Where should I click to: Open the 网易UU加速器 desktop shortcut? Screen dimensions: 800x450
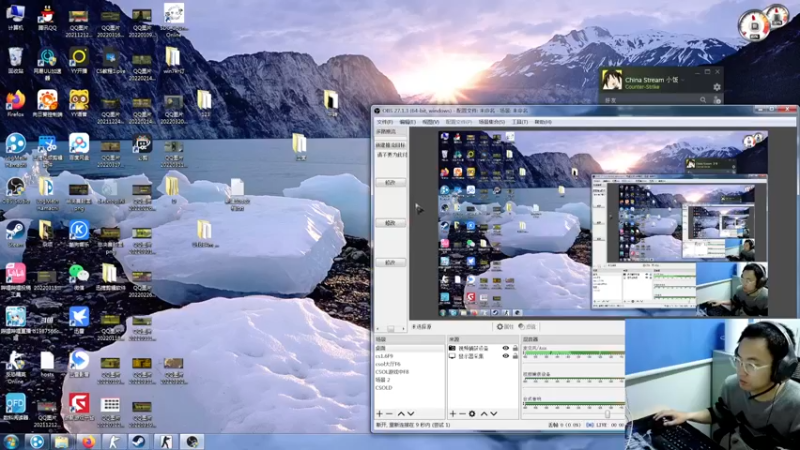(x=47, y=63)
